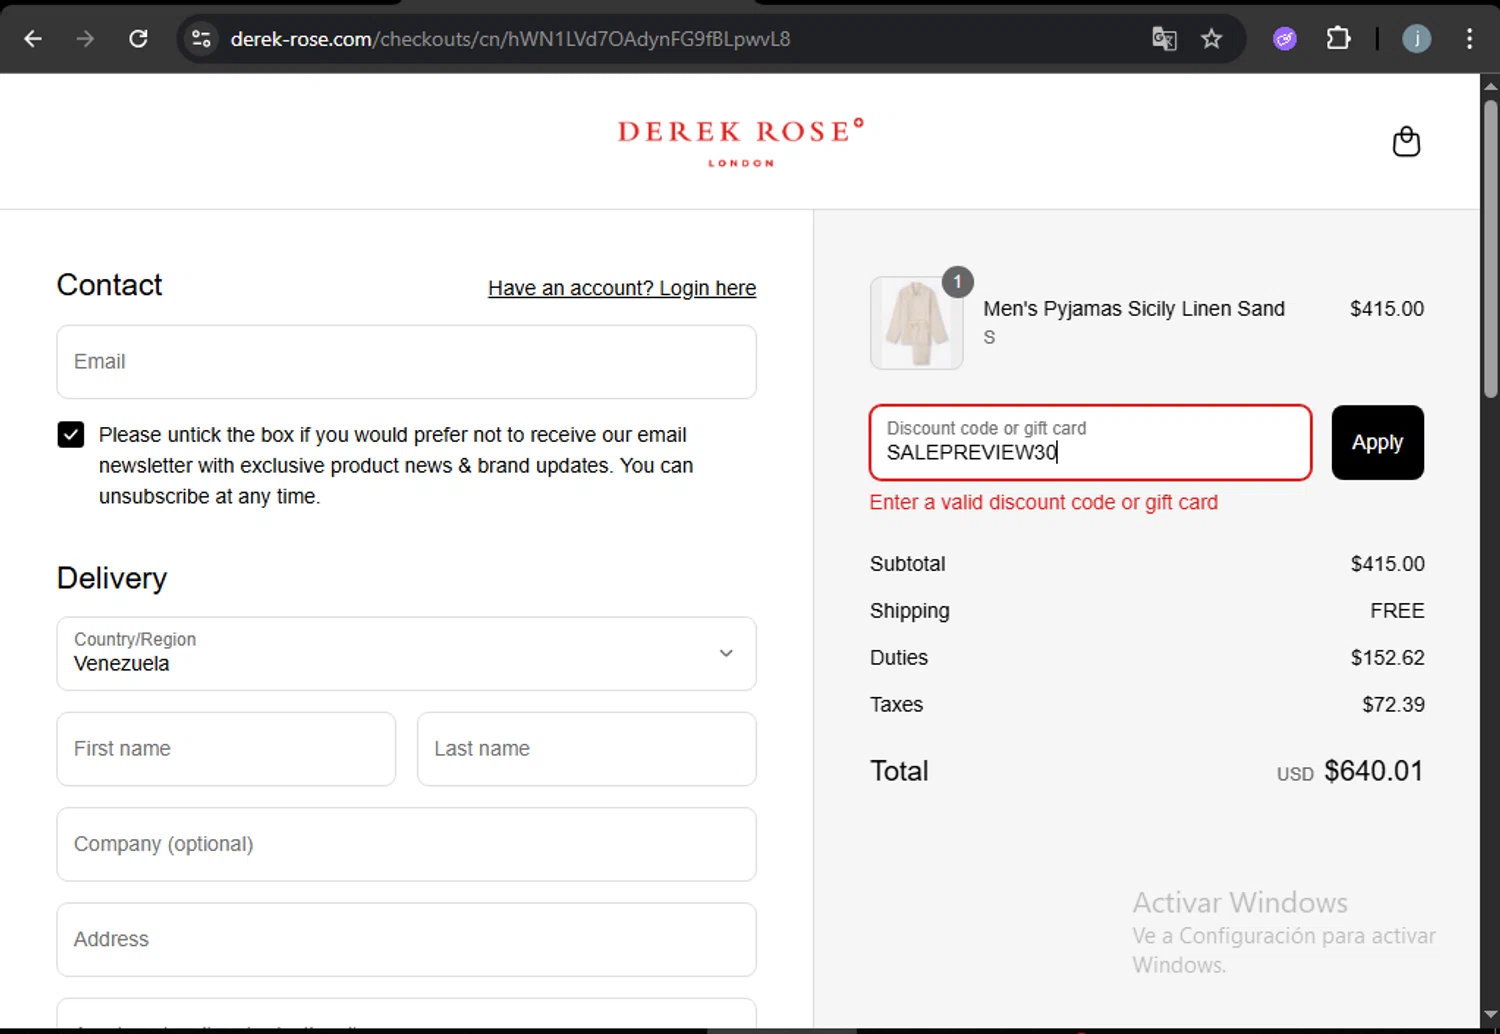Click the 'Enter a valid discount code' error message
Viewport: 1500px width, 1034px height.
pos(1043,503)
